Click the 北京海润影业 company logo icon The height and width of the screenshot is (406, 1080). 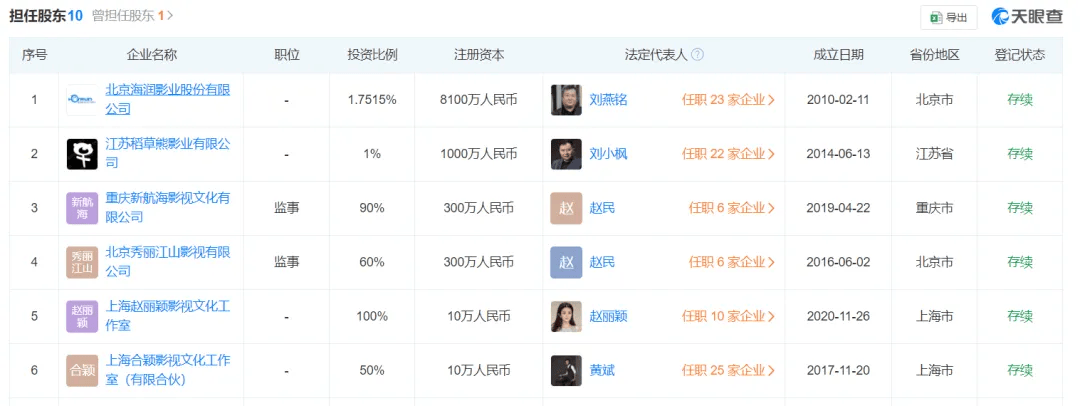82,100
